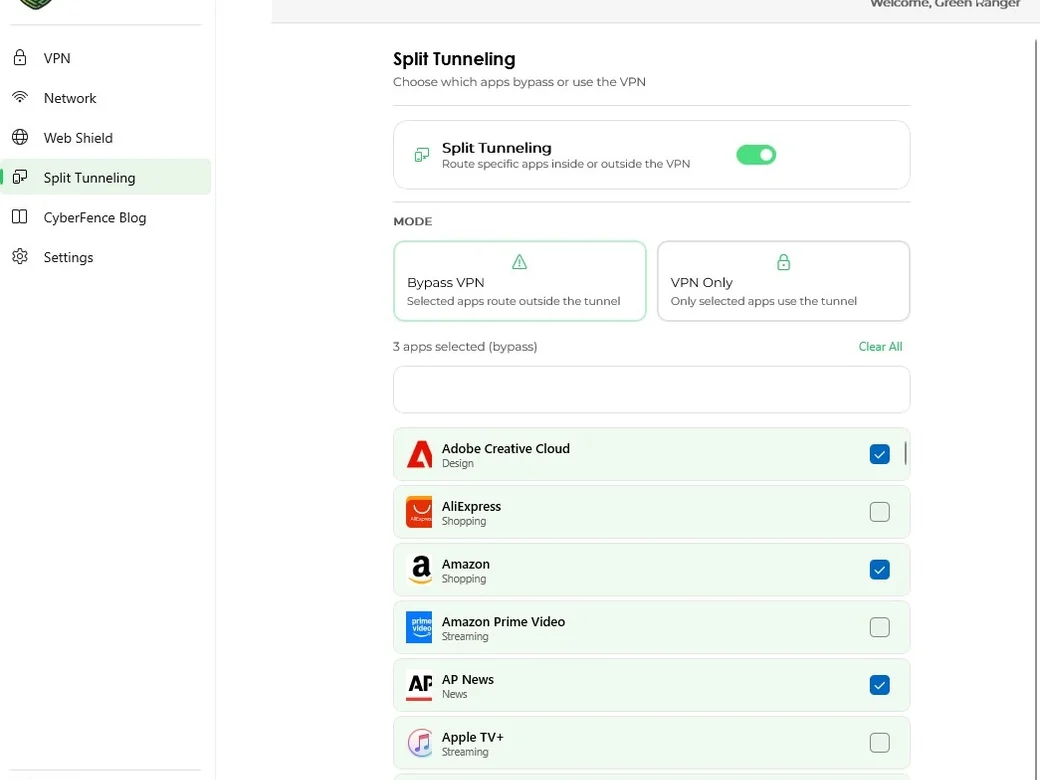
Task: Check the AliExpress checkbox
Action: tap(879, 512)
